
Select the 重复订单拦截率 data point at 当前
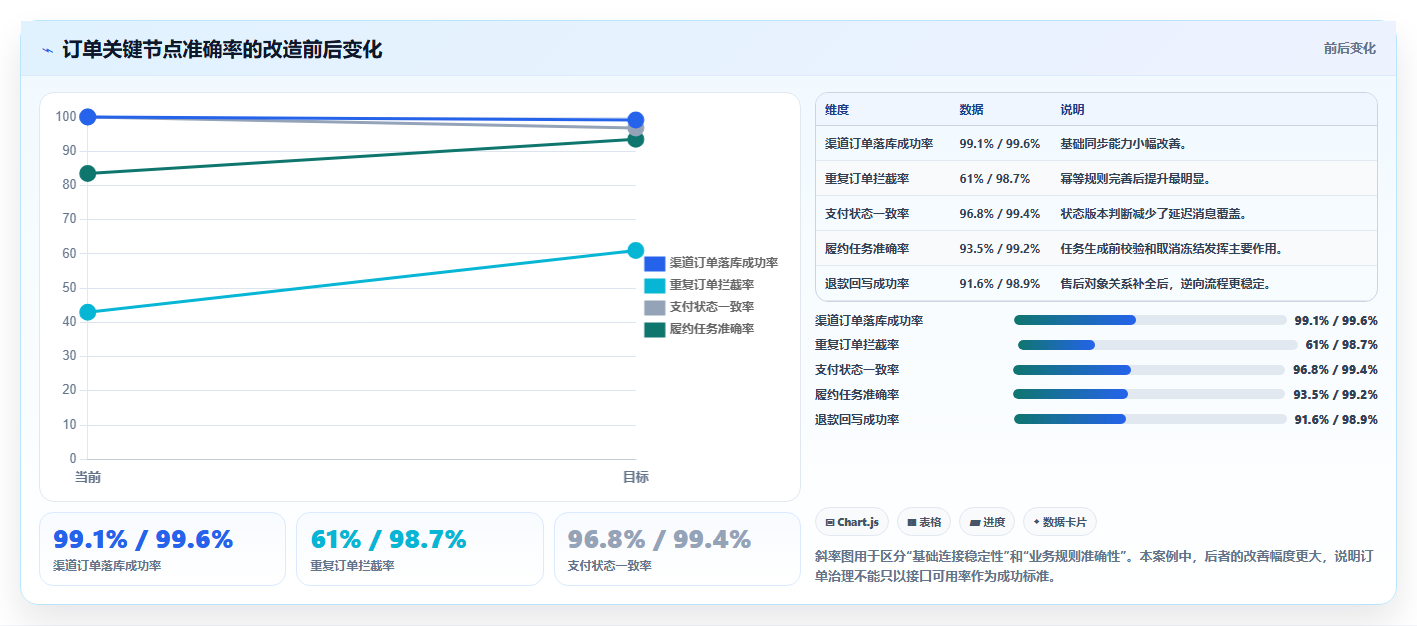click(88, 312)
